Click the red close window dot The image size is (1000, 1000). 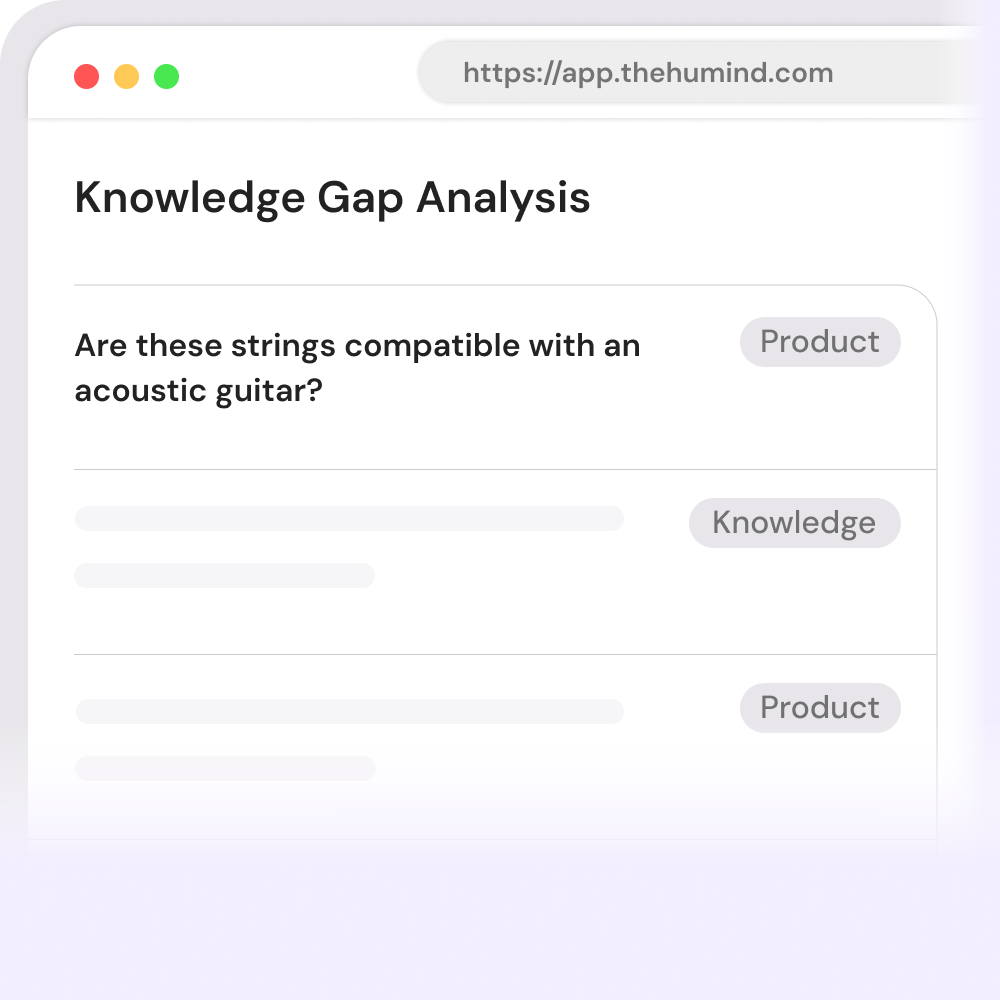87,77
